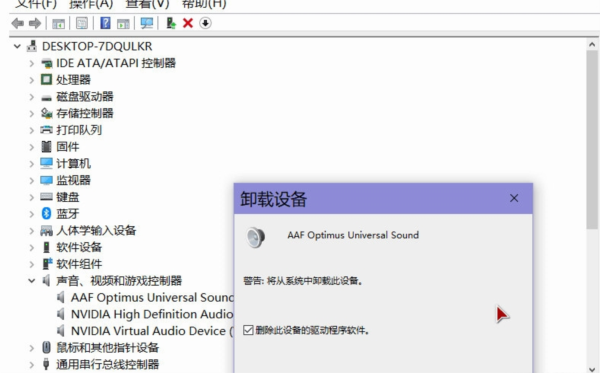Click the scrollbar up arrow
This screenshot has width=600, height=373.
593,44
